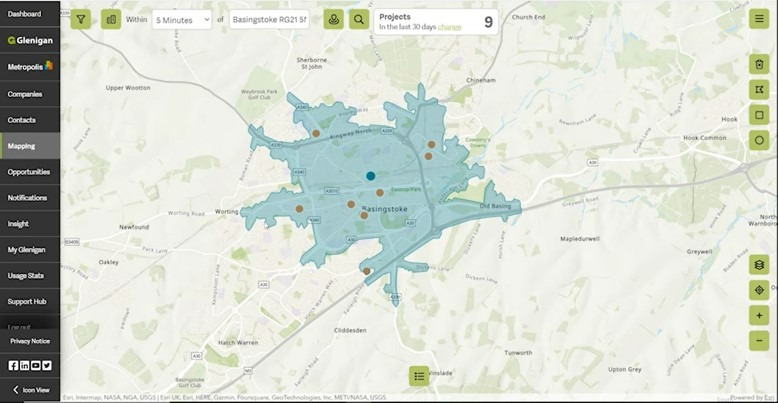Open the map filter funnel icon

click(x=80, y=19)
